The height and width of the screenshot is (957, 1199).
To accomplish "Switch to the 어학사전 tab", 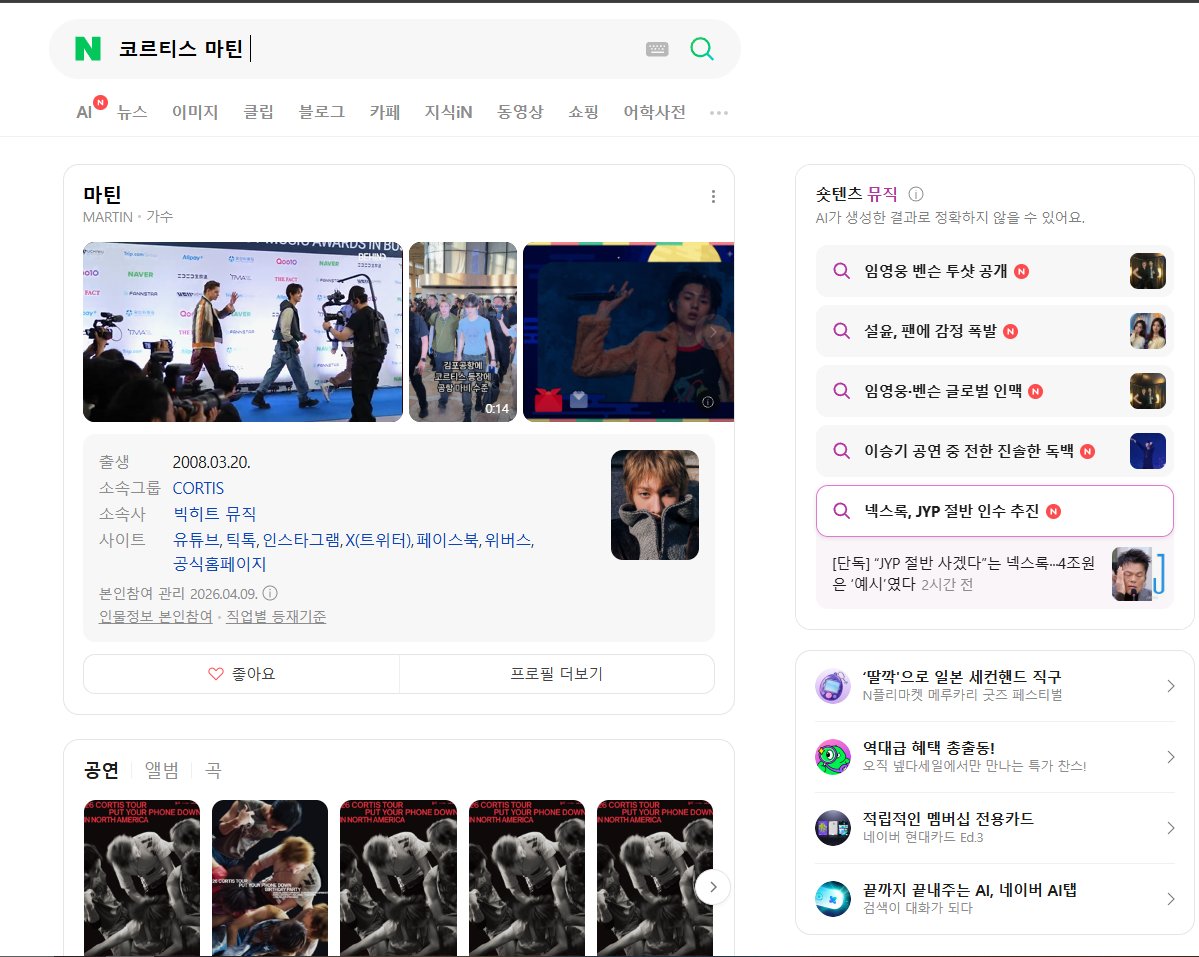I will pos(655,112).
